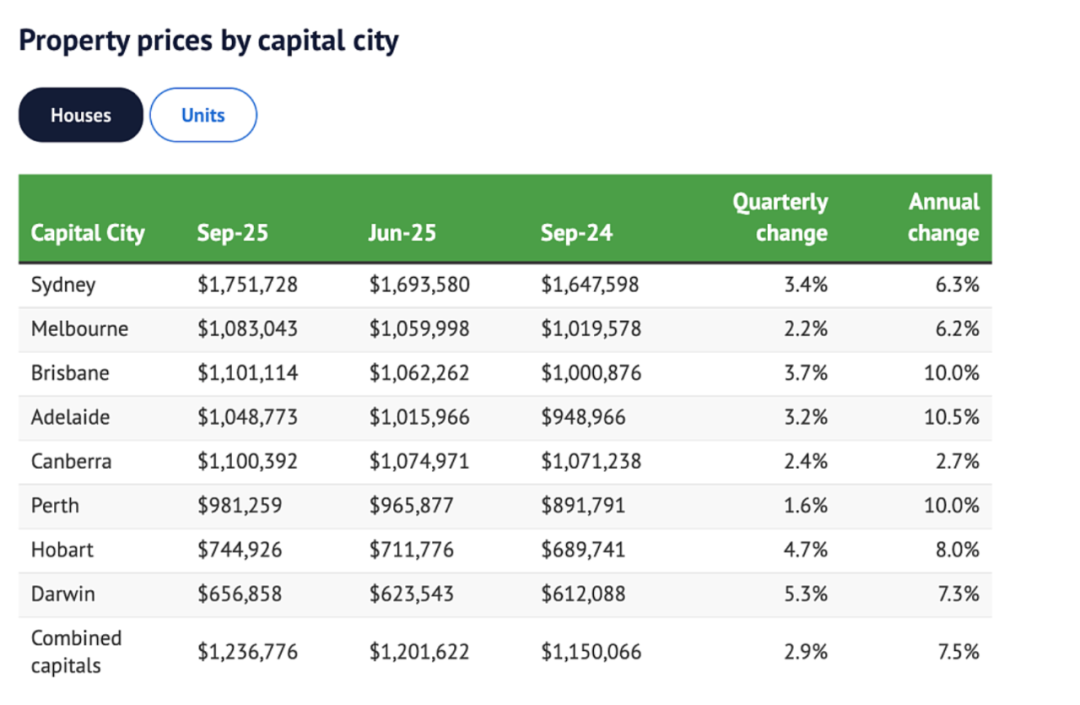
Task: Click the Jun-25 column header
Action: coord(402,233)
